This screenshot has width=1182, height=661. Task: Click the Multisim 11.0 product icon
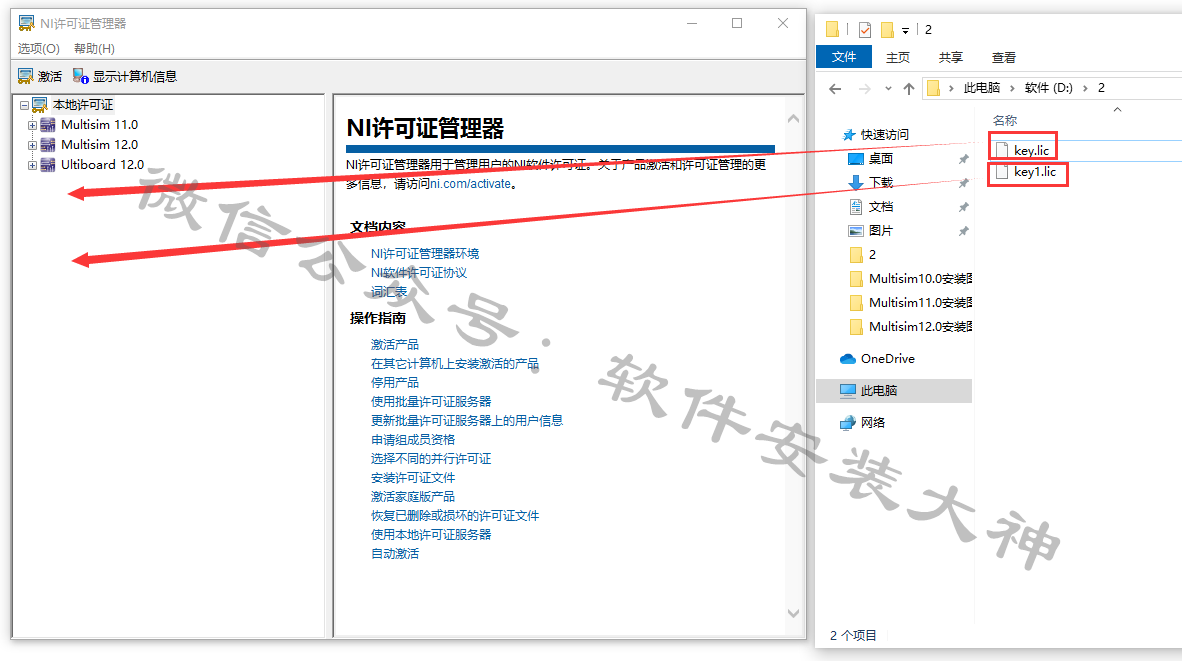pyautogui.click(x=47, y=124)
